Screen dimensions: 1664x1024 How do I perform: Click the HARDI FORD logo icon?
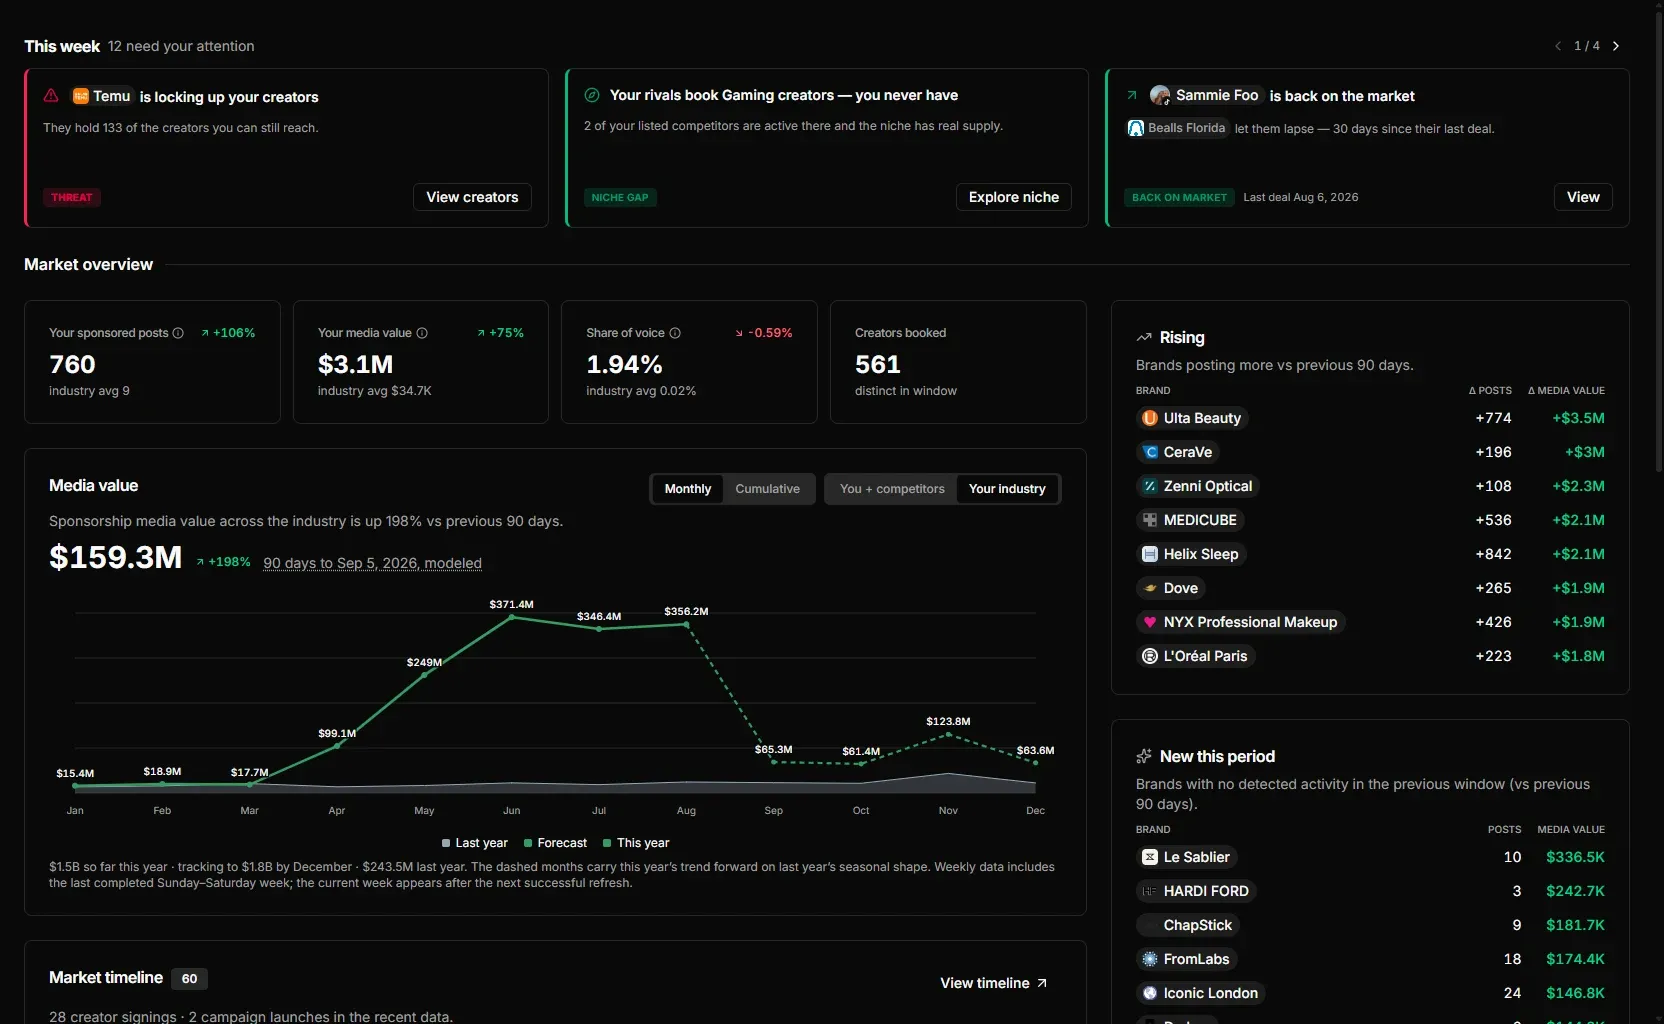point(1150,891)
